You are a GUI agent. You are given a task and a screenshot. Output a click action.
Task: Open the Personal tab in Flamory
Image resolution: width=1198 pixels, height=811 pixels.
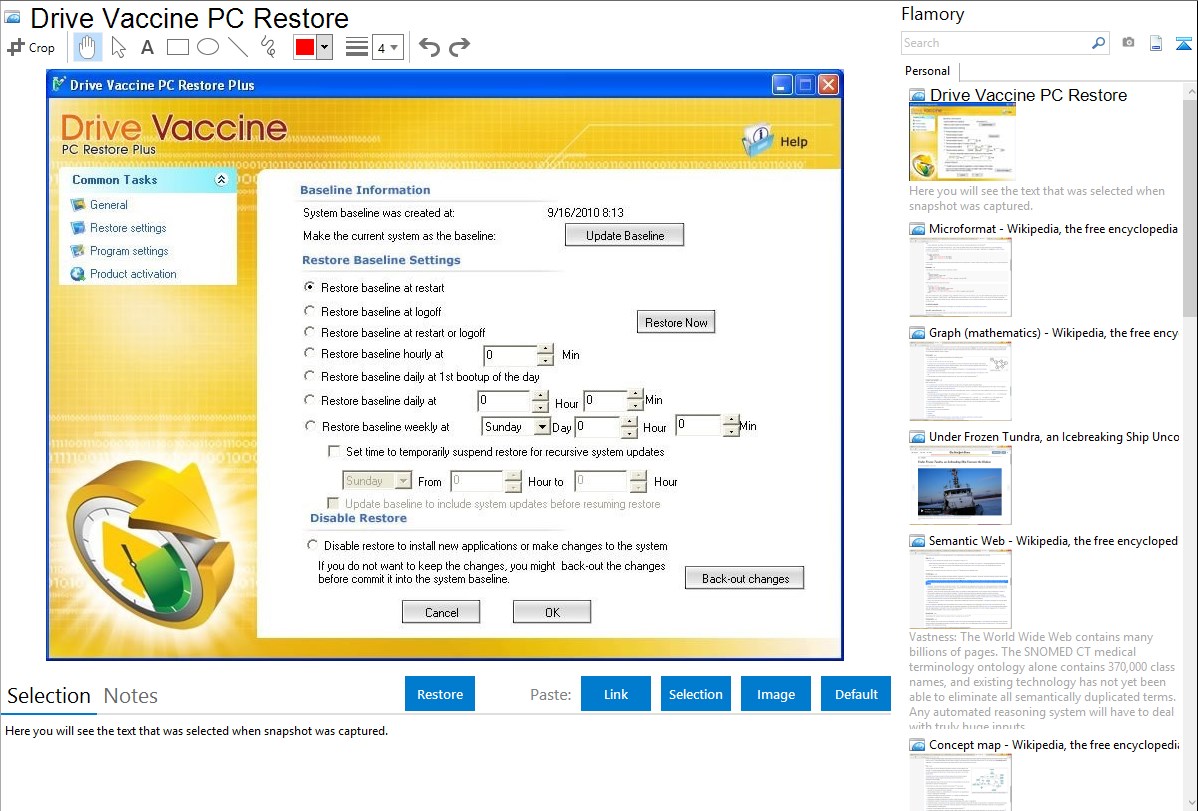tap(927, 71)
